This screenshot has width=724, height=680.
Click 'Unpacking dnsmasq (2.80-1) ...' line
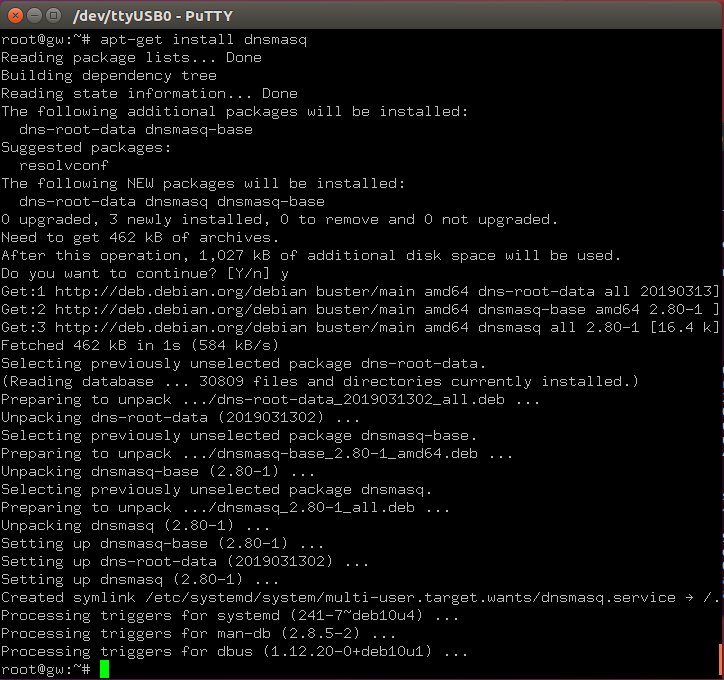(136, 526)
